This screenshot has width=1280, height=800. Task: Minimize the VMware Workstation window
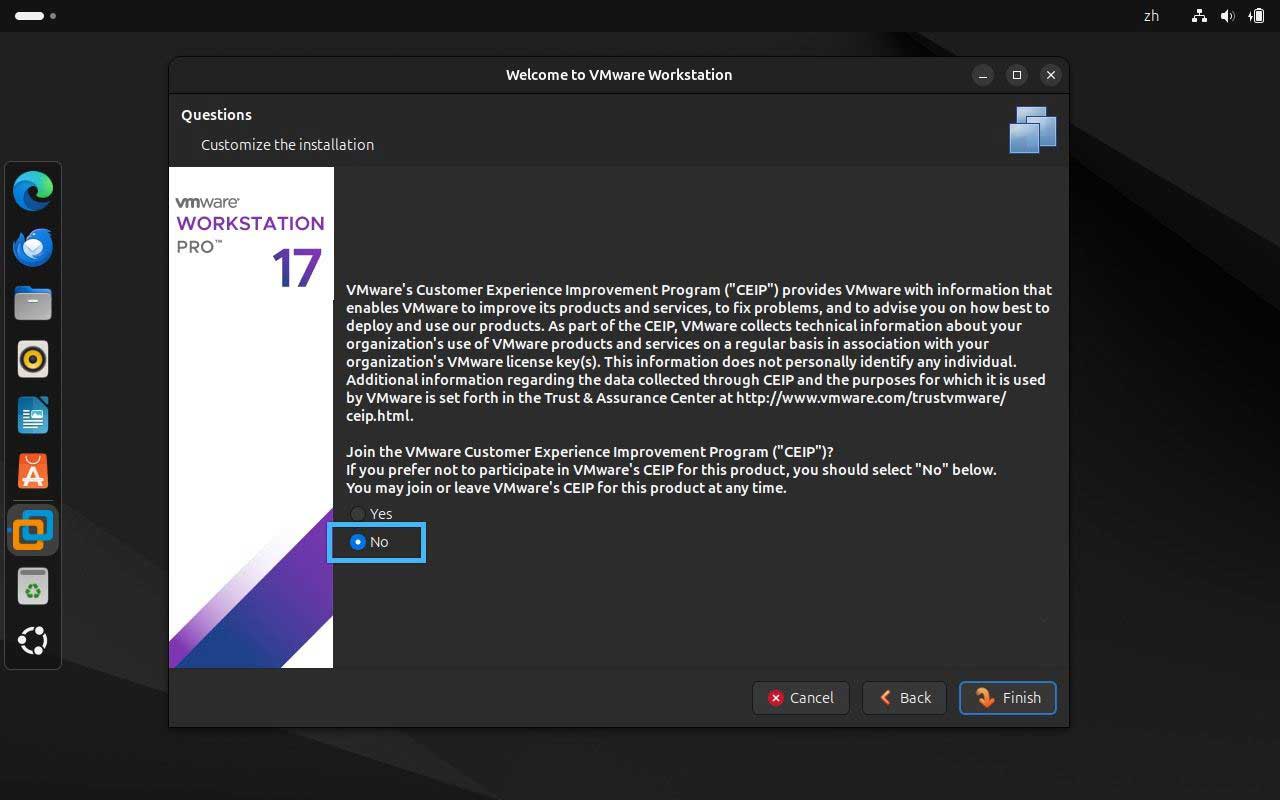click(983, 75)
